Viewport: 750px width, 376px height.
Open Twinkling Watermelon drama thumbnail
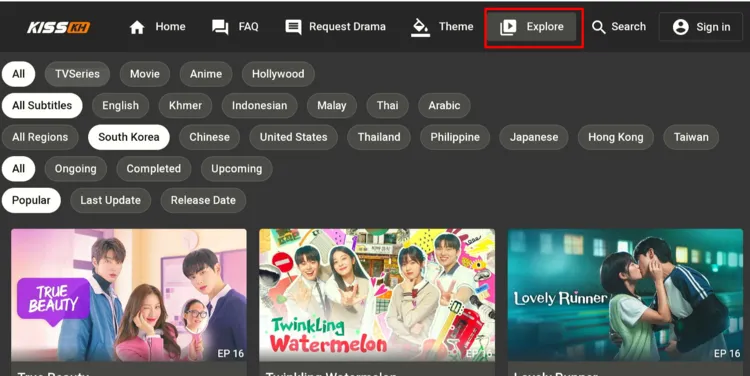(x=377, y=295)
